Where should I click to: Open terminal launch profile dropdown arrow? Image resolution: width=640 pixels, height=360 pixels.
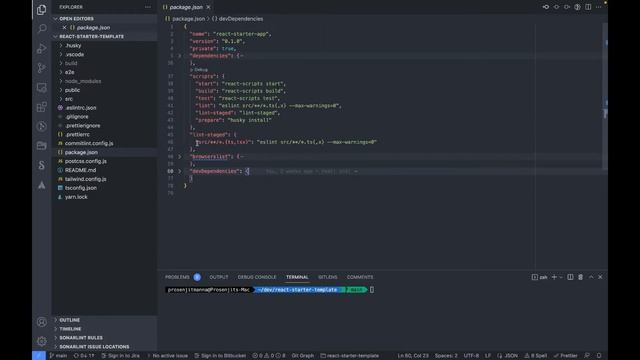pyautogui.click(x=561, y=277)
